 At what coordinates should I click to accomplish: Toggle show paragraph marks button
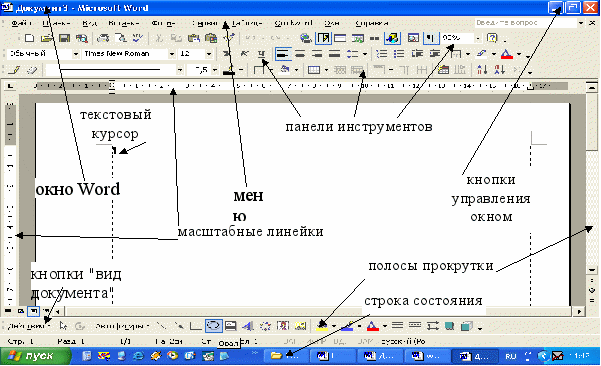430,38
